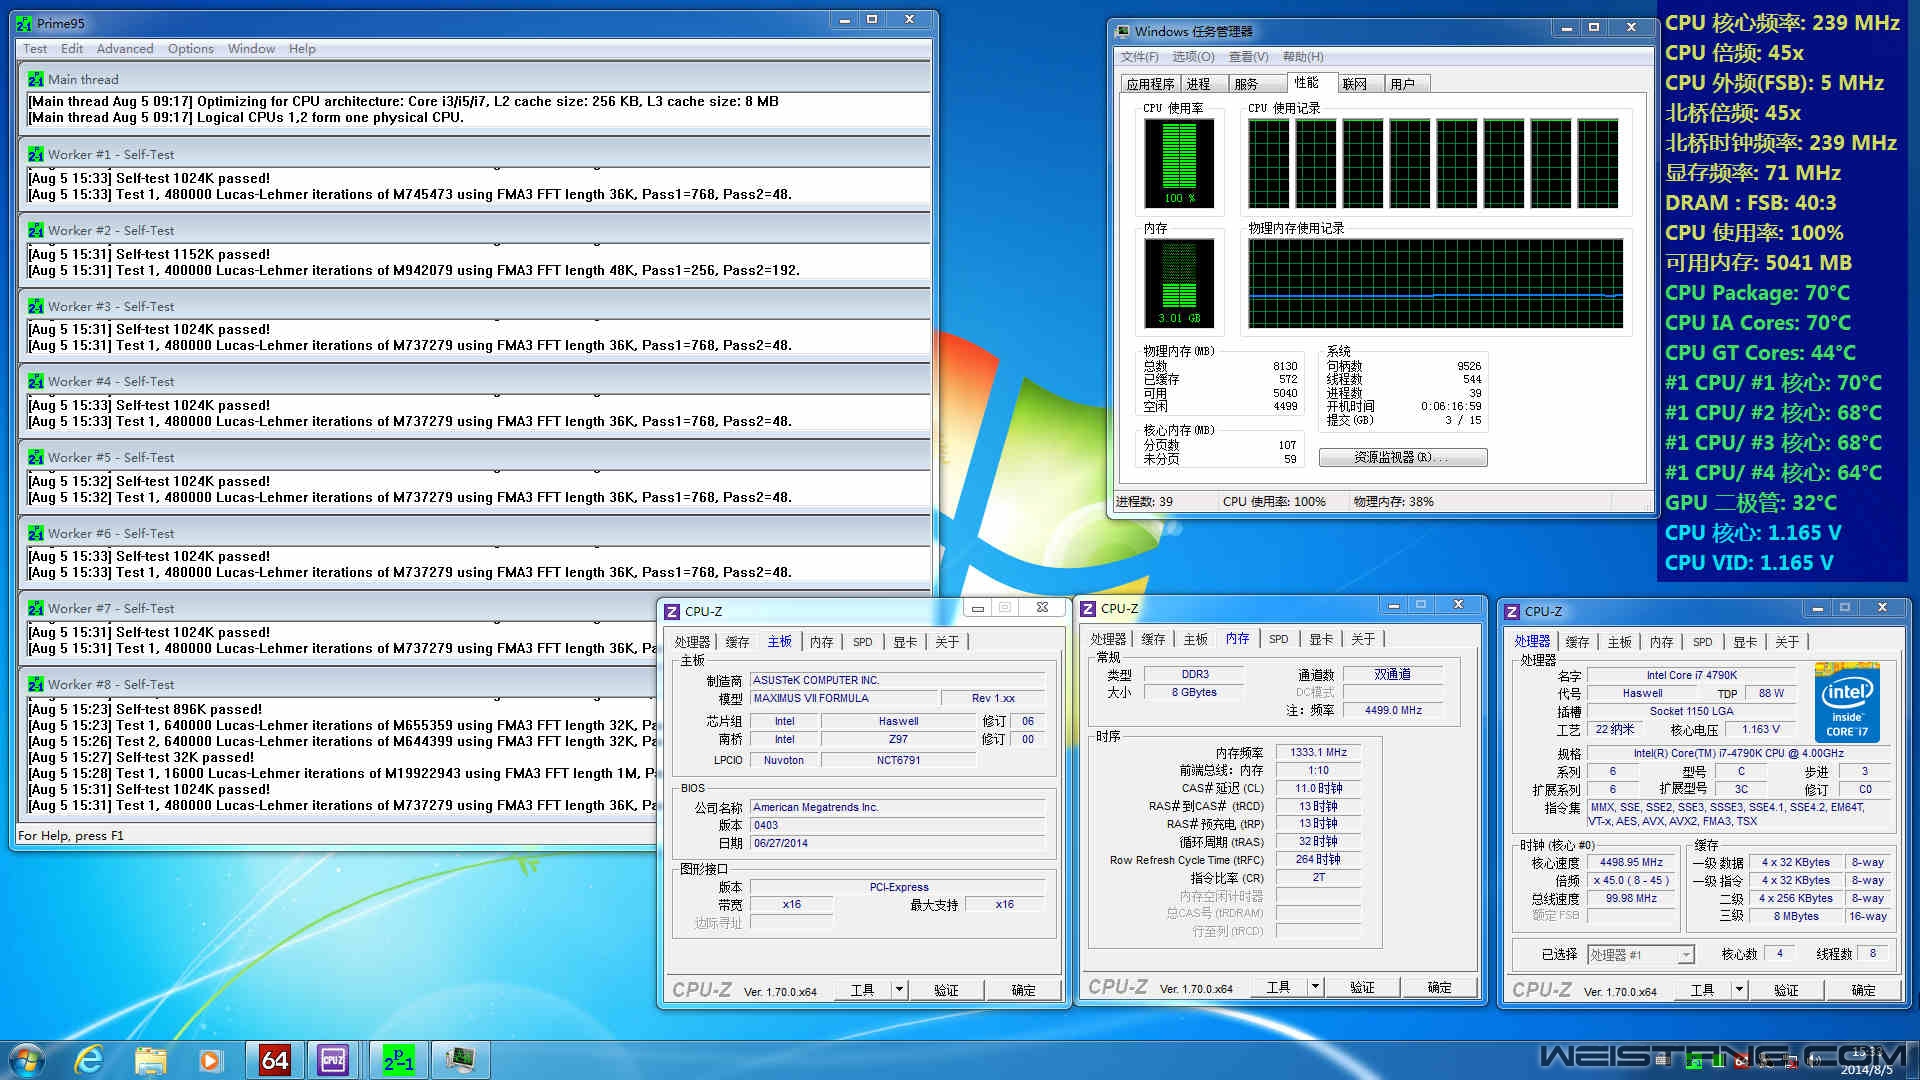Switch to 关于 tab in processor CPU-Z
This screenshot has width=1920, height=1080.
[1787, 642]
